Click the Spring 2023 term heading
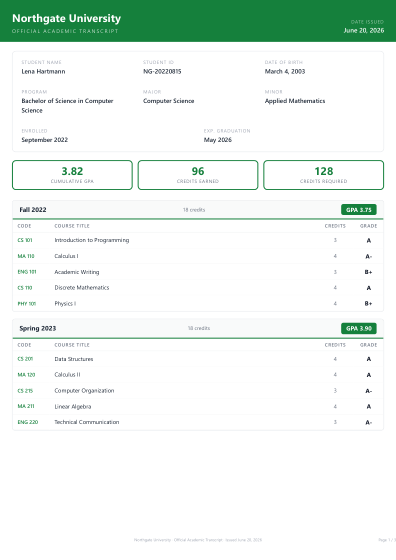 point(37,328)
